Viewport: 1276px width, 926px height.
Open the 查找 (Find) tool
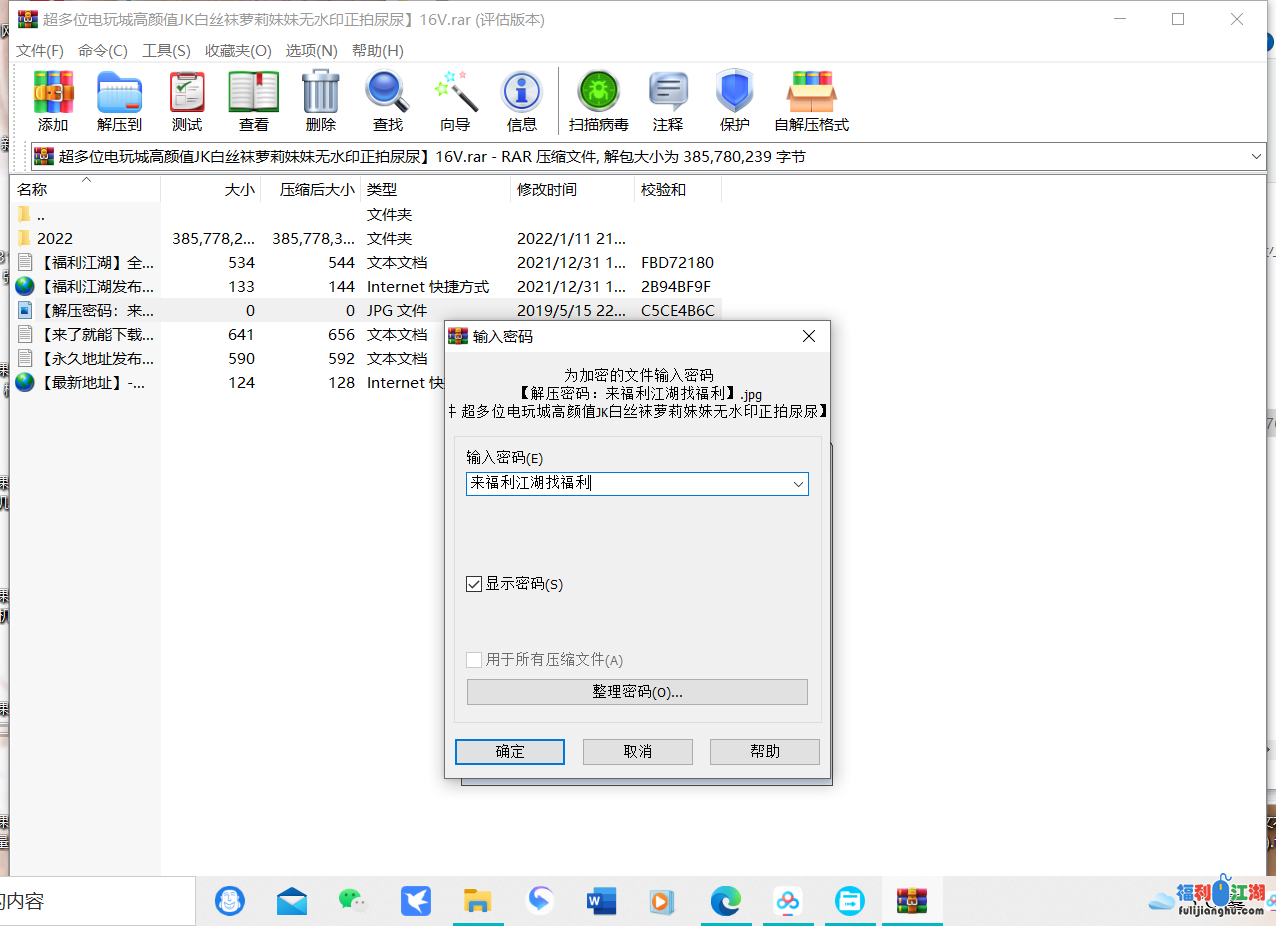[x=386, y=100]
